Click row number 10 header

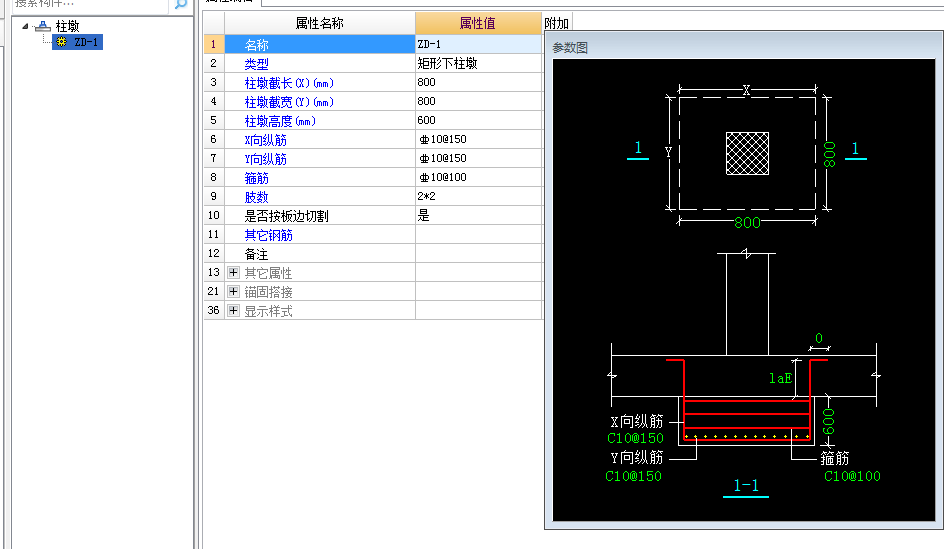point(214,216)
